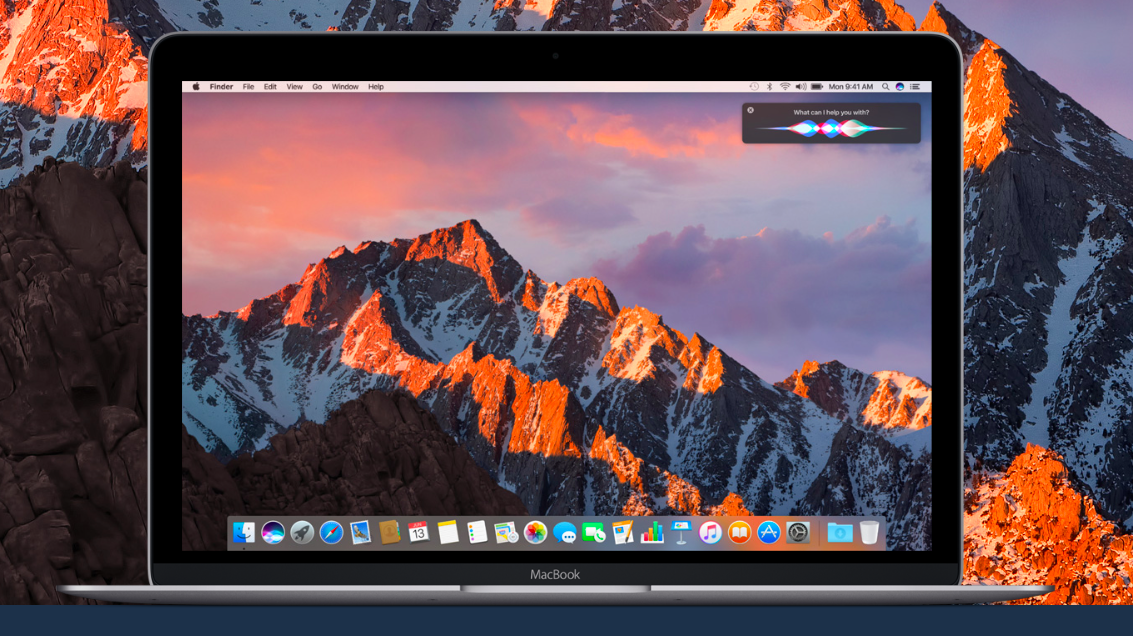Open Calendar icon showing 13
Screen dimensions: 1133x636
tap(418, 533)
